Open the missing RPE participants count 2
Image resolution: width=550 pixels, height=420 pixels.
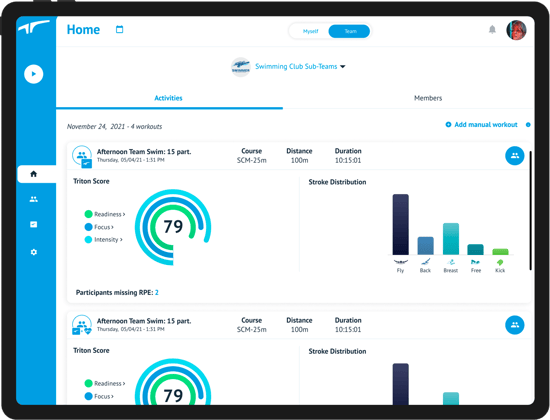[x=157, y=292]
